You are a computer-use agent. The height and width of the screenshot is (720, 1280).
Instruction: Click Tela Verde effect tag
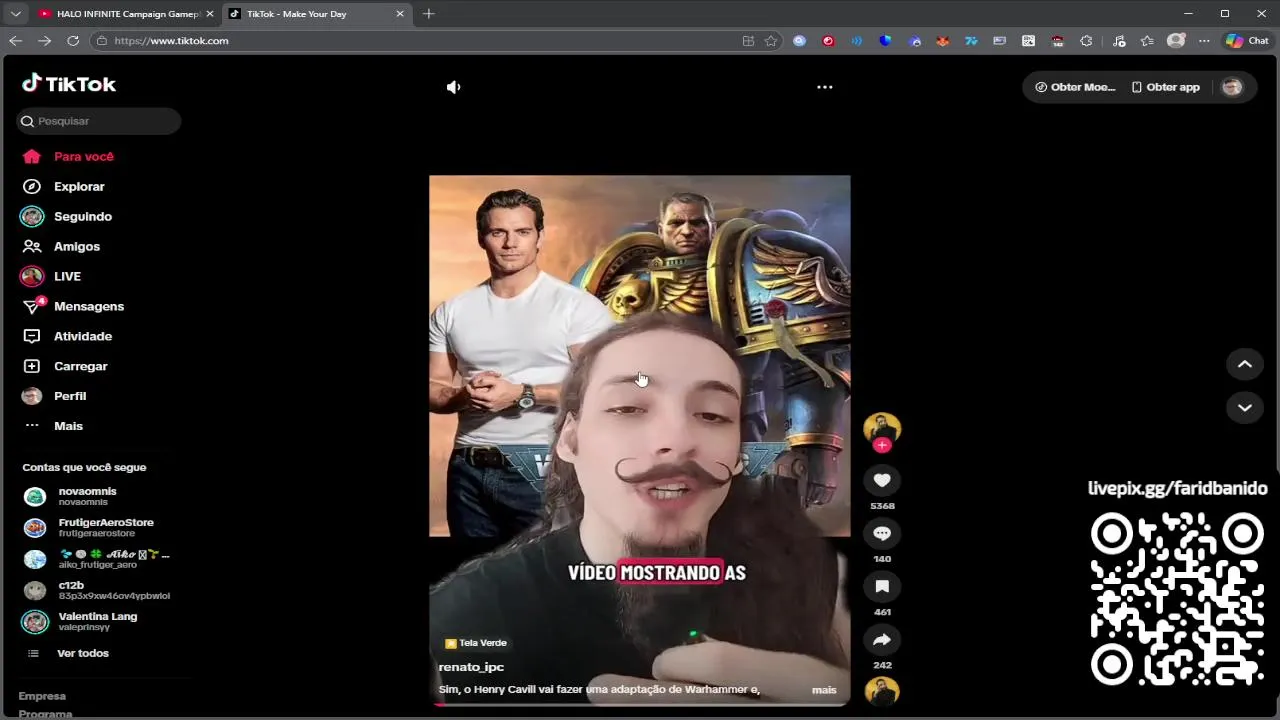(x=476, y=643)
